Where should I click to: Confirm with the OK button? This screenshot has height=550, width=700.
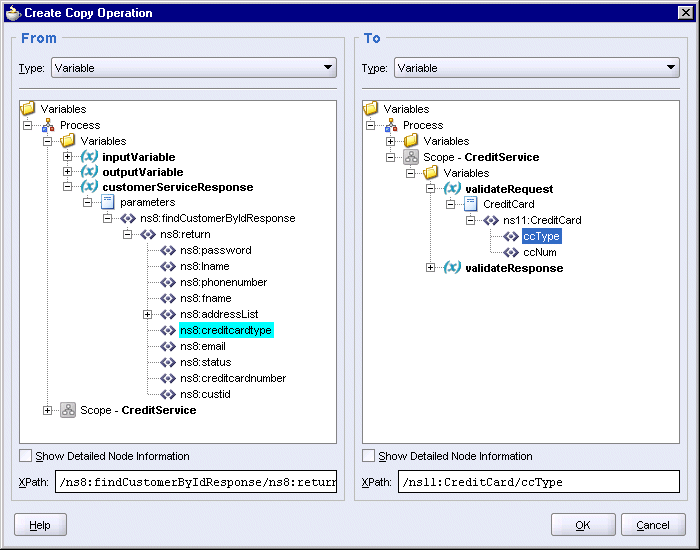click(x=583, y=525)
